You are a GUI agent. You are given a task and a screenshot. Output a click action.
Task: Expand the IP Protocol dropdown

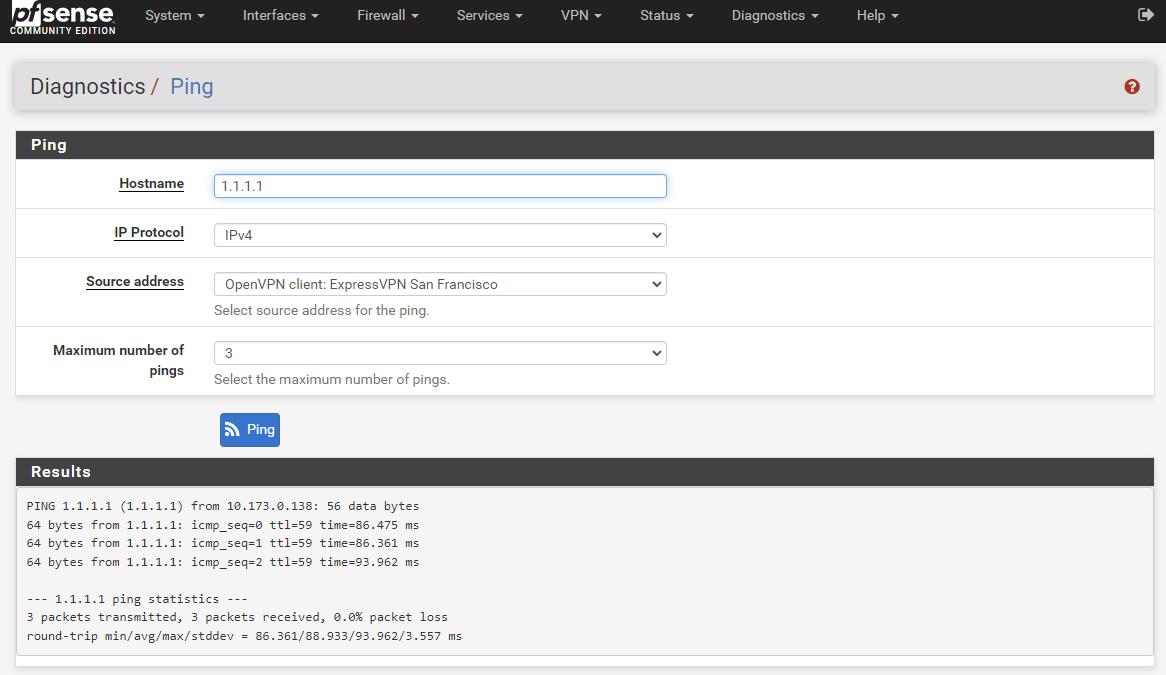pos(440,235)
